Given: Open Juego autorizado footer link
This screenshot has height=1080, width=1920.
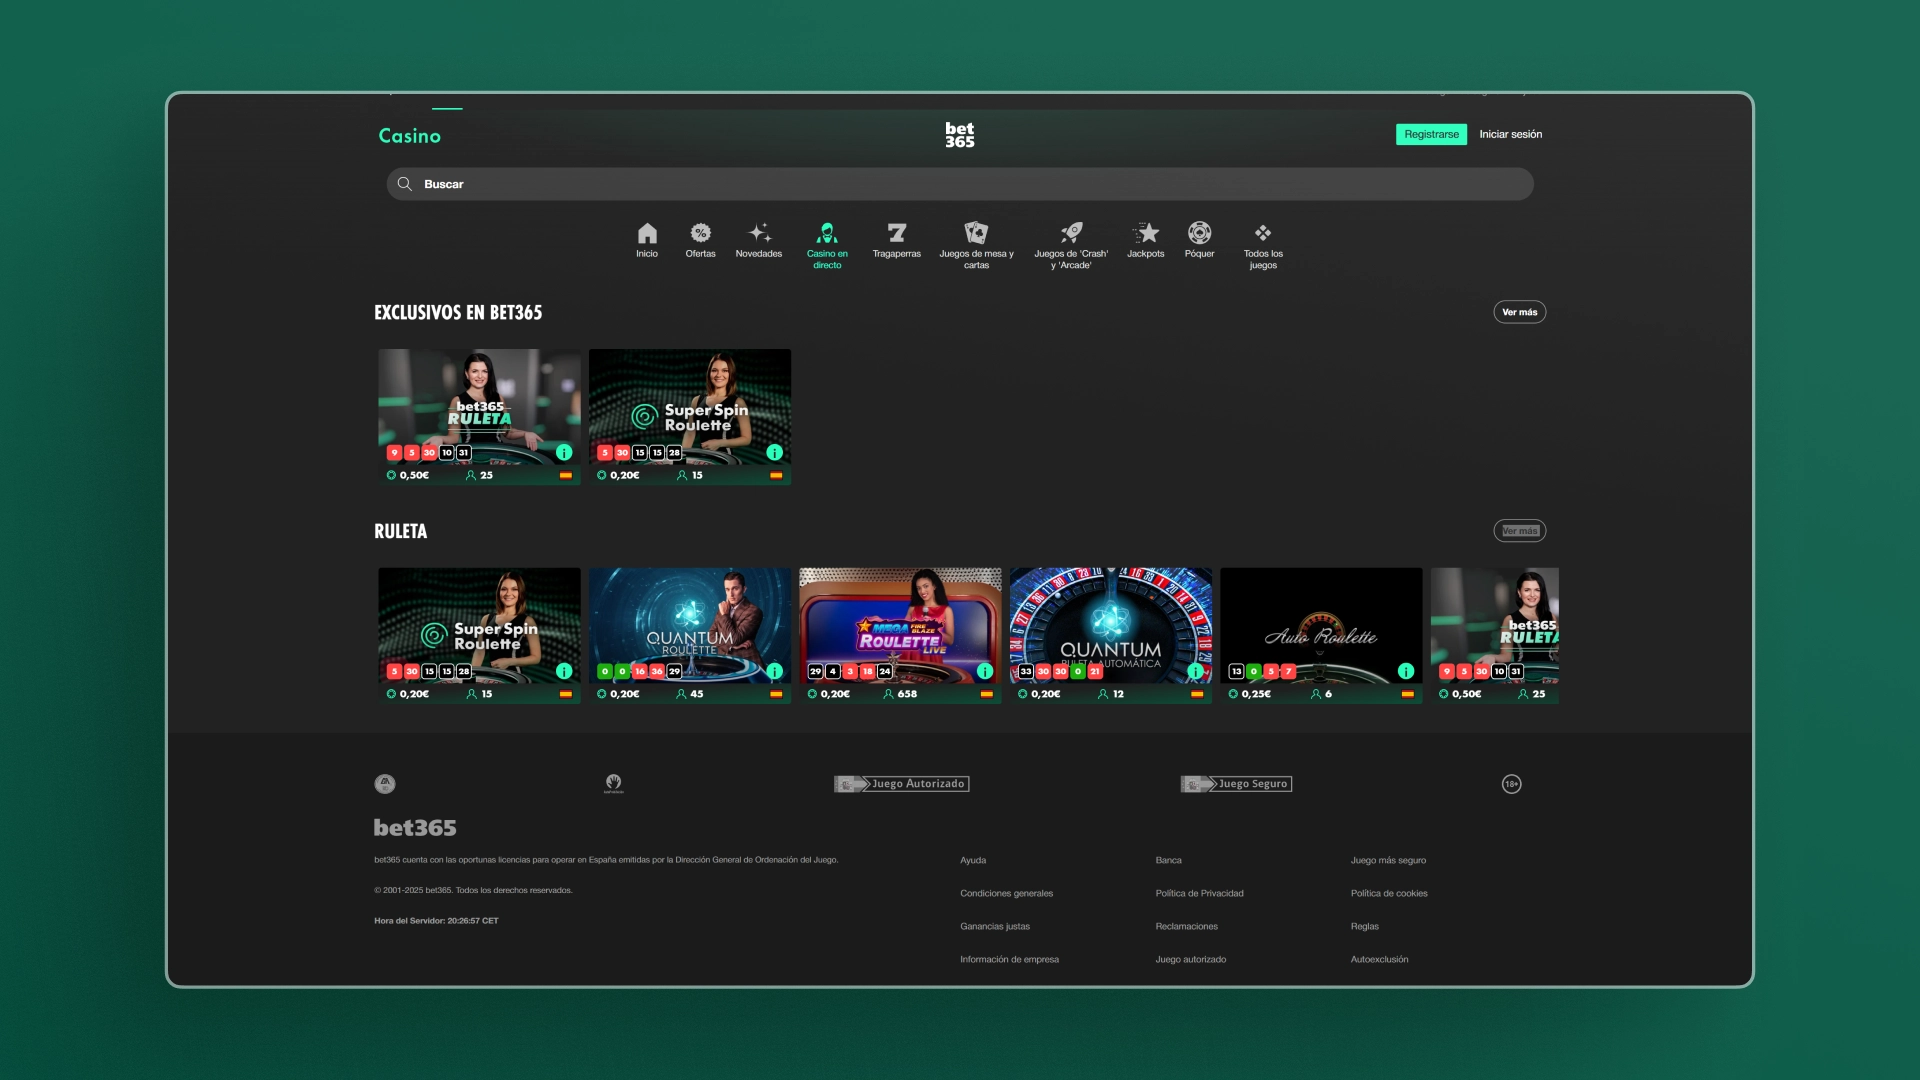Looking at the screenshot, I should (x=1190, y=959).
